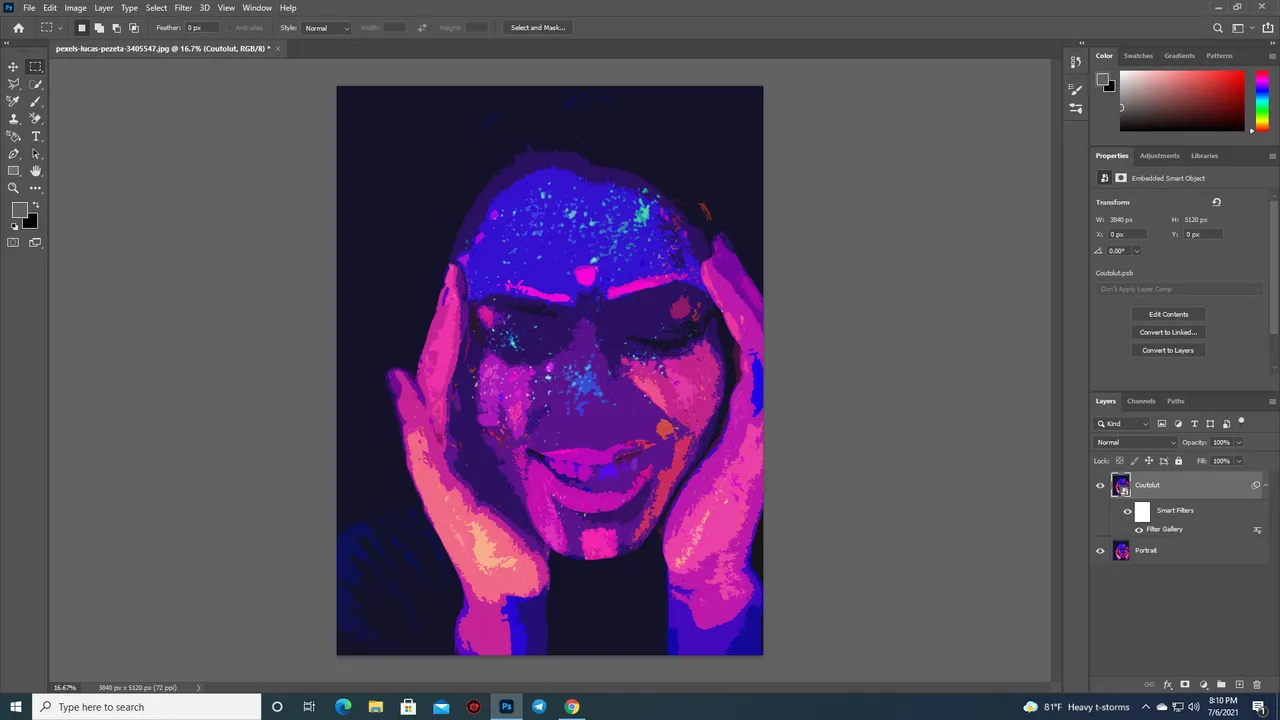The image size is (1280, 720).
Task: Select the Rectangular Marquee tool
Action: pyautogui.click(x=35, y=67)
